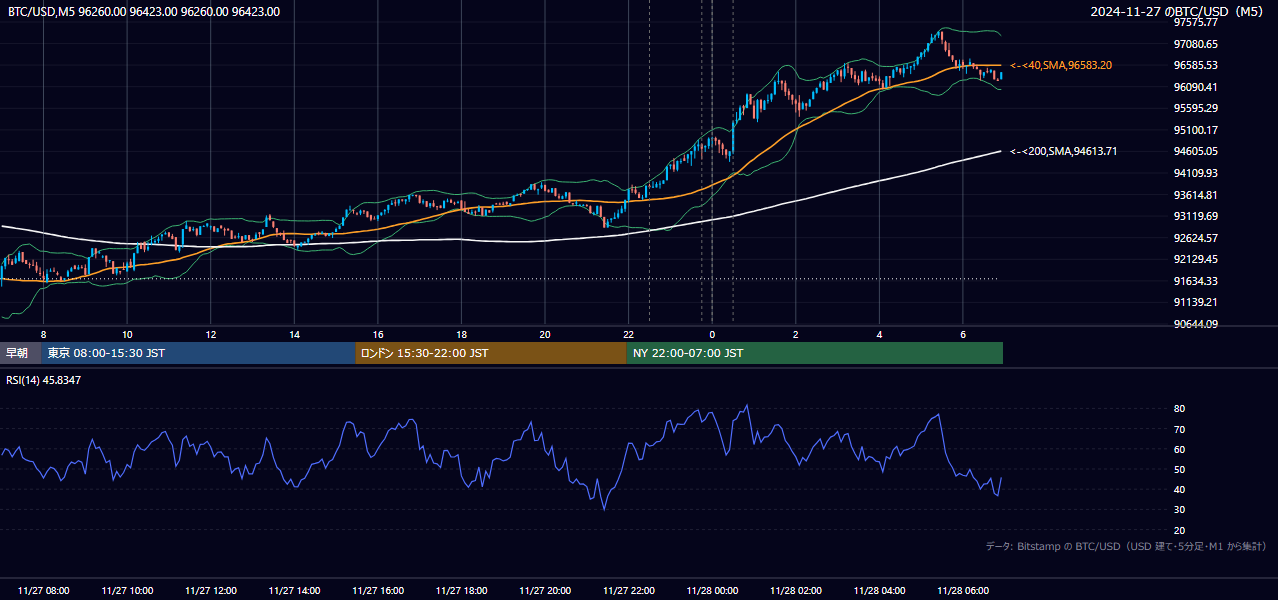
Task: Click the RSI scale label 40
Action: pos(1180,489)
